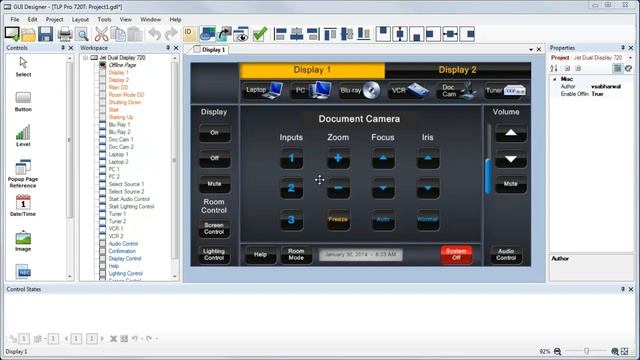Open Print Preview from the toolbar
Viewport: 640px width, 360px height.
(x=82, y=34)
